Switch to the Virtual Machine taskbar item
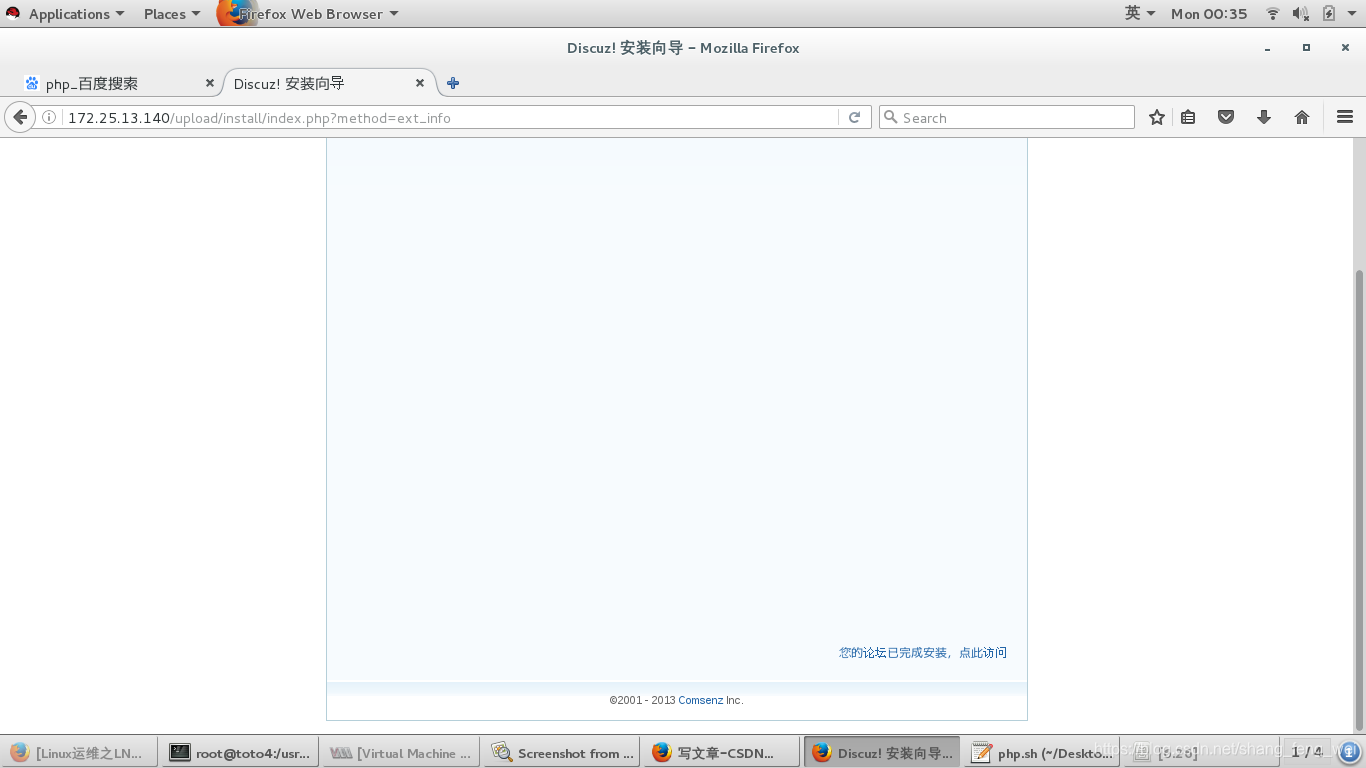1366x768 pixels. [400, 752]
